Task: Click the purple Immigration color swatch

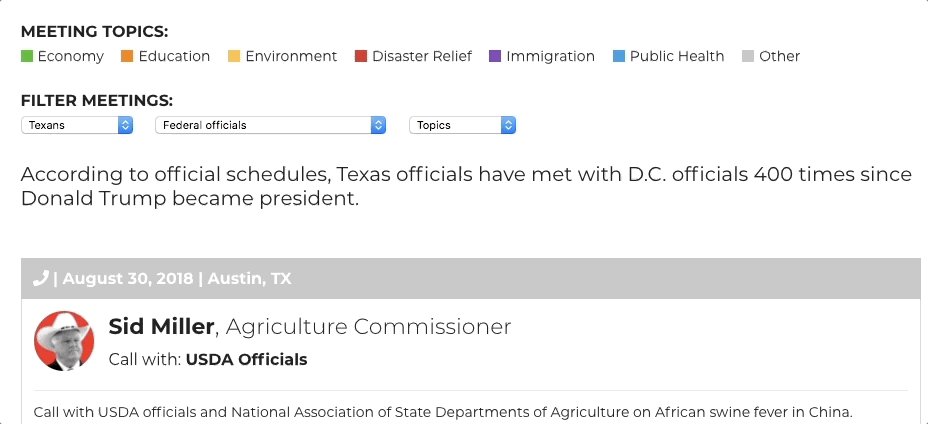Action: coord(495,56)
